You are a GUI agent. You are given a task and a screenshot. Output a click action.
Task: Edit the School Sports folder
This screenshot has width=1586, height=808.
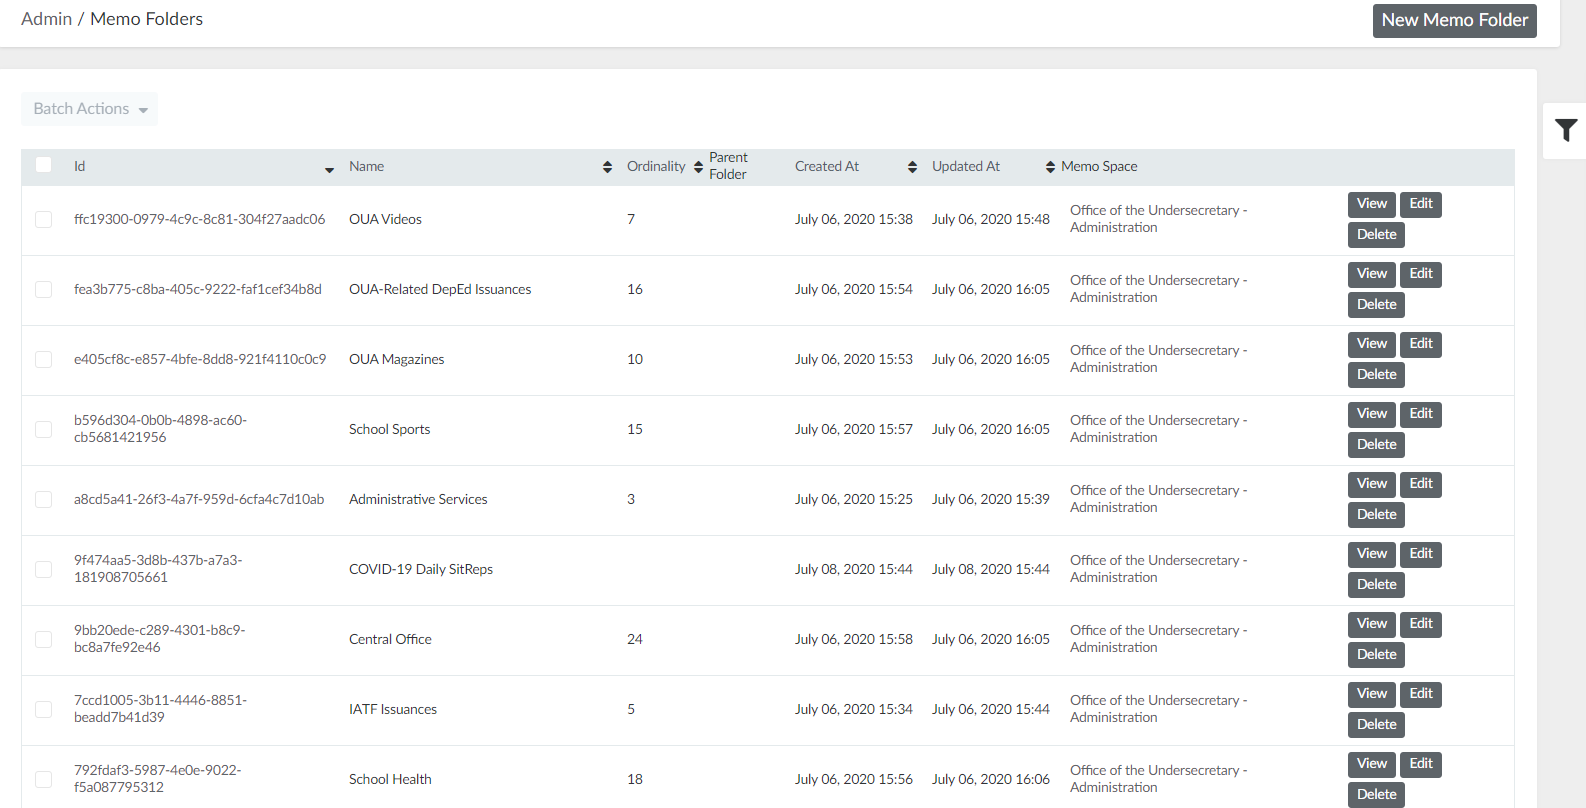click(1420, 414)
